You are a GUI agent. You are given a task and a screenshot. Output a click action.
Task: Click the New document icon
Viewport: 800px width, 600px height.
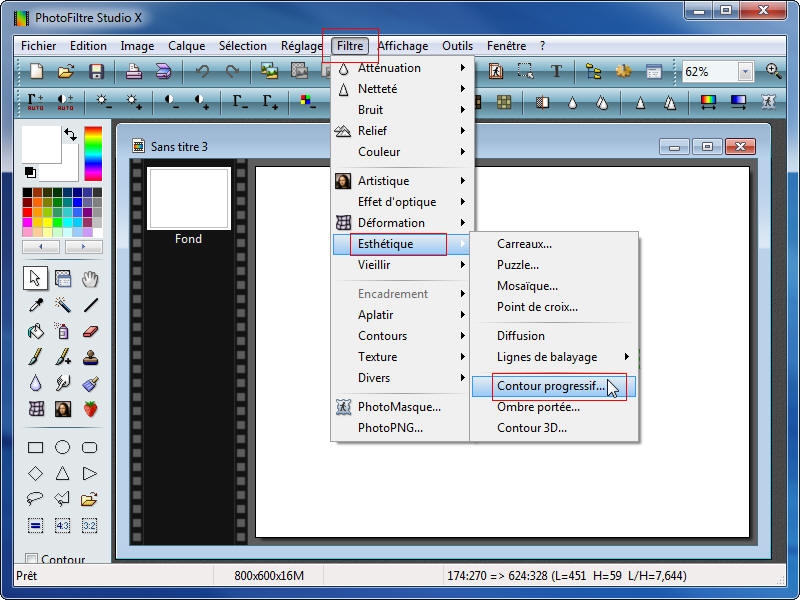[x=36, y=71]
